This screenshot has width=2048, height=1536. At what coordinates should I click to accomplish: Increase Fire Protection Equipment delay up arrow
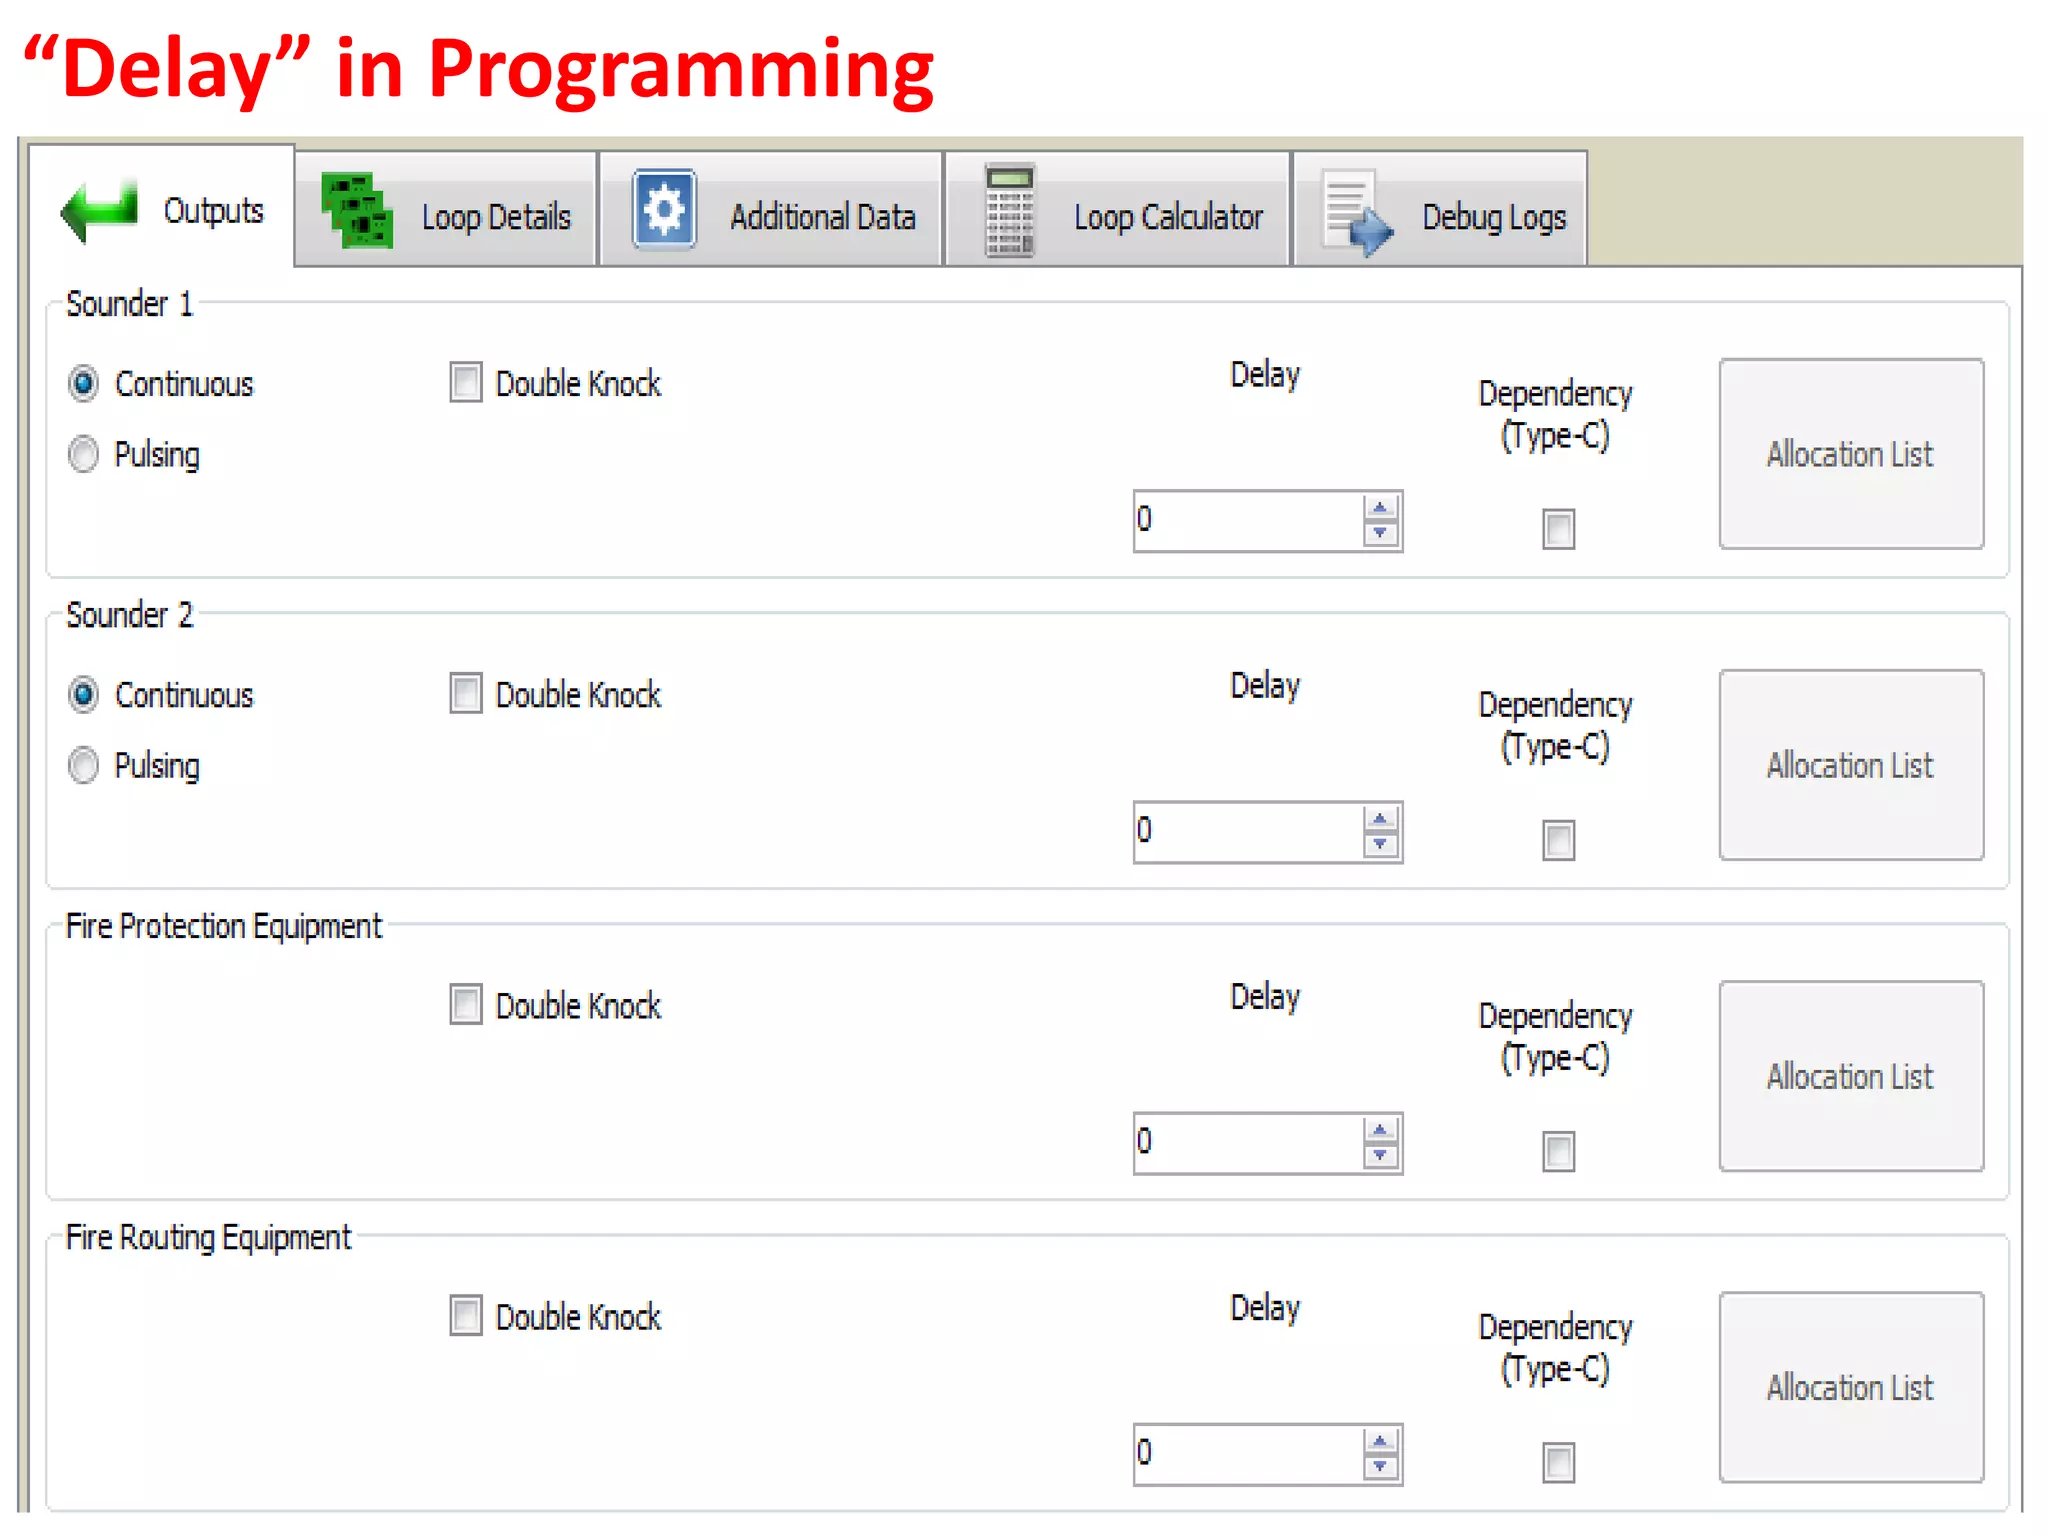coord(1380,1130)
